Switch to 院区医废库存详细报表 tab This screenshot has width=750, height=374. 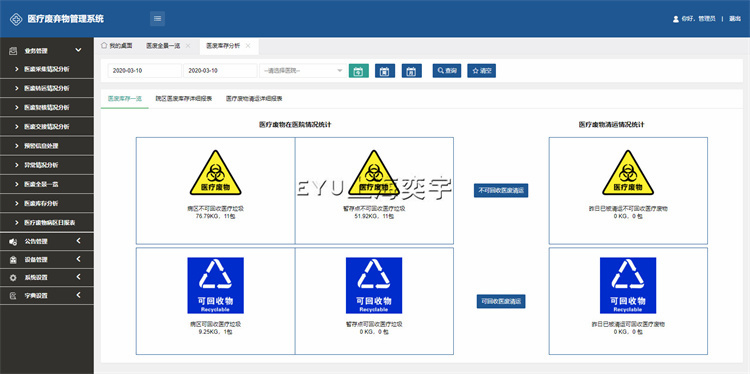tap(184, 99)
